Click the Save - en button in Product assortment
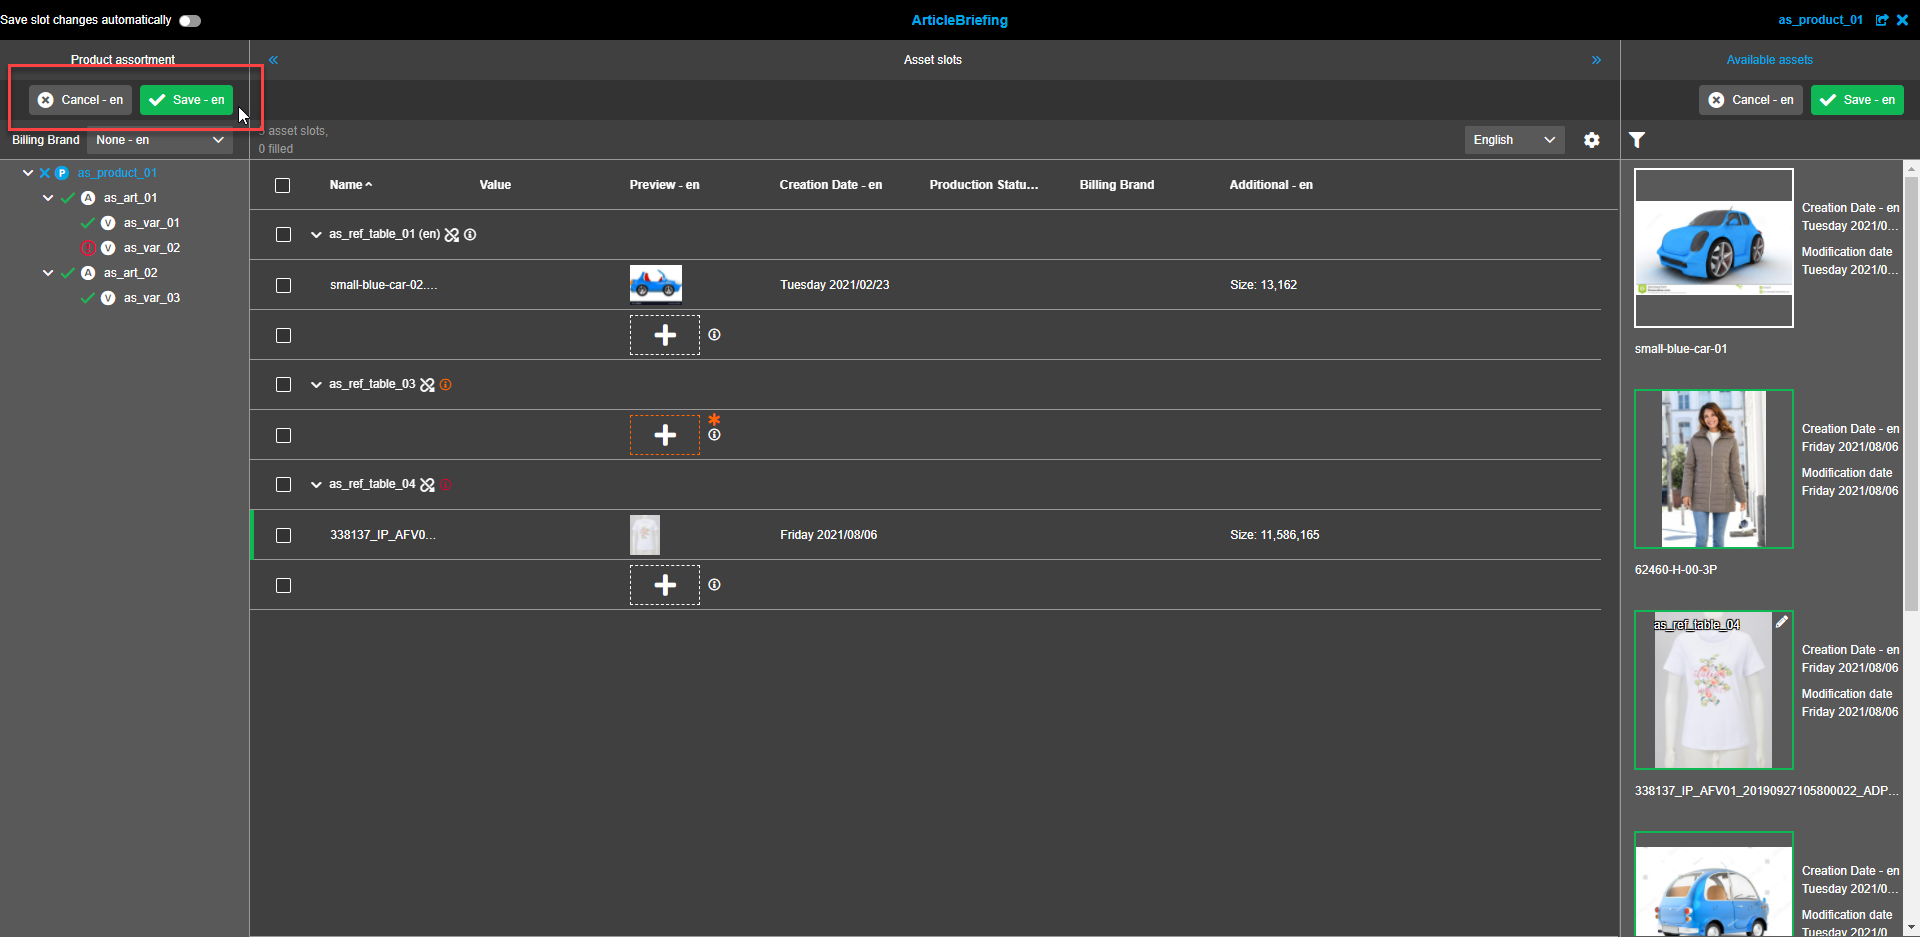 point(186,100)
